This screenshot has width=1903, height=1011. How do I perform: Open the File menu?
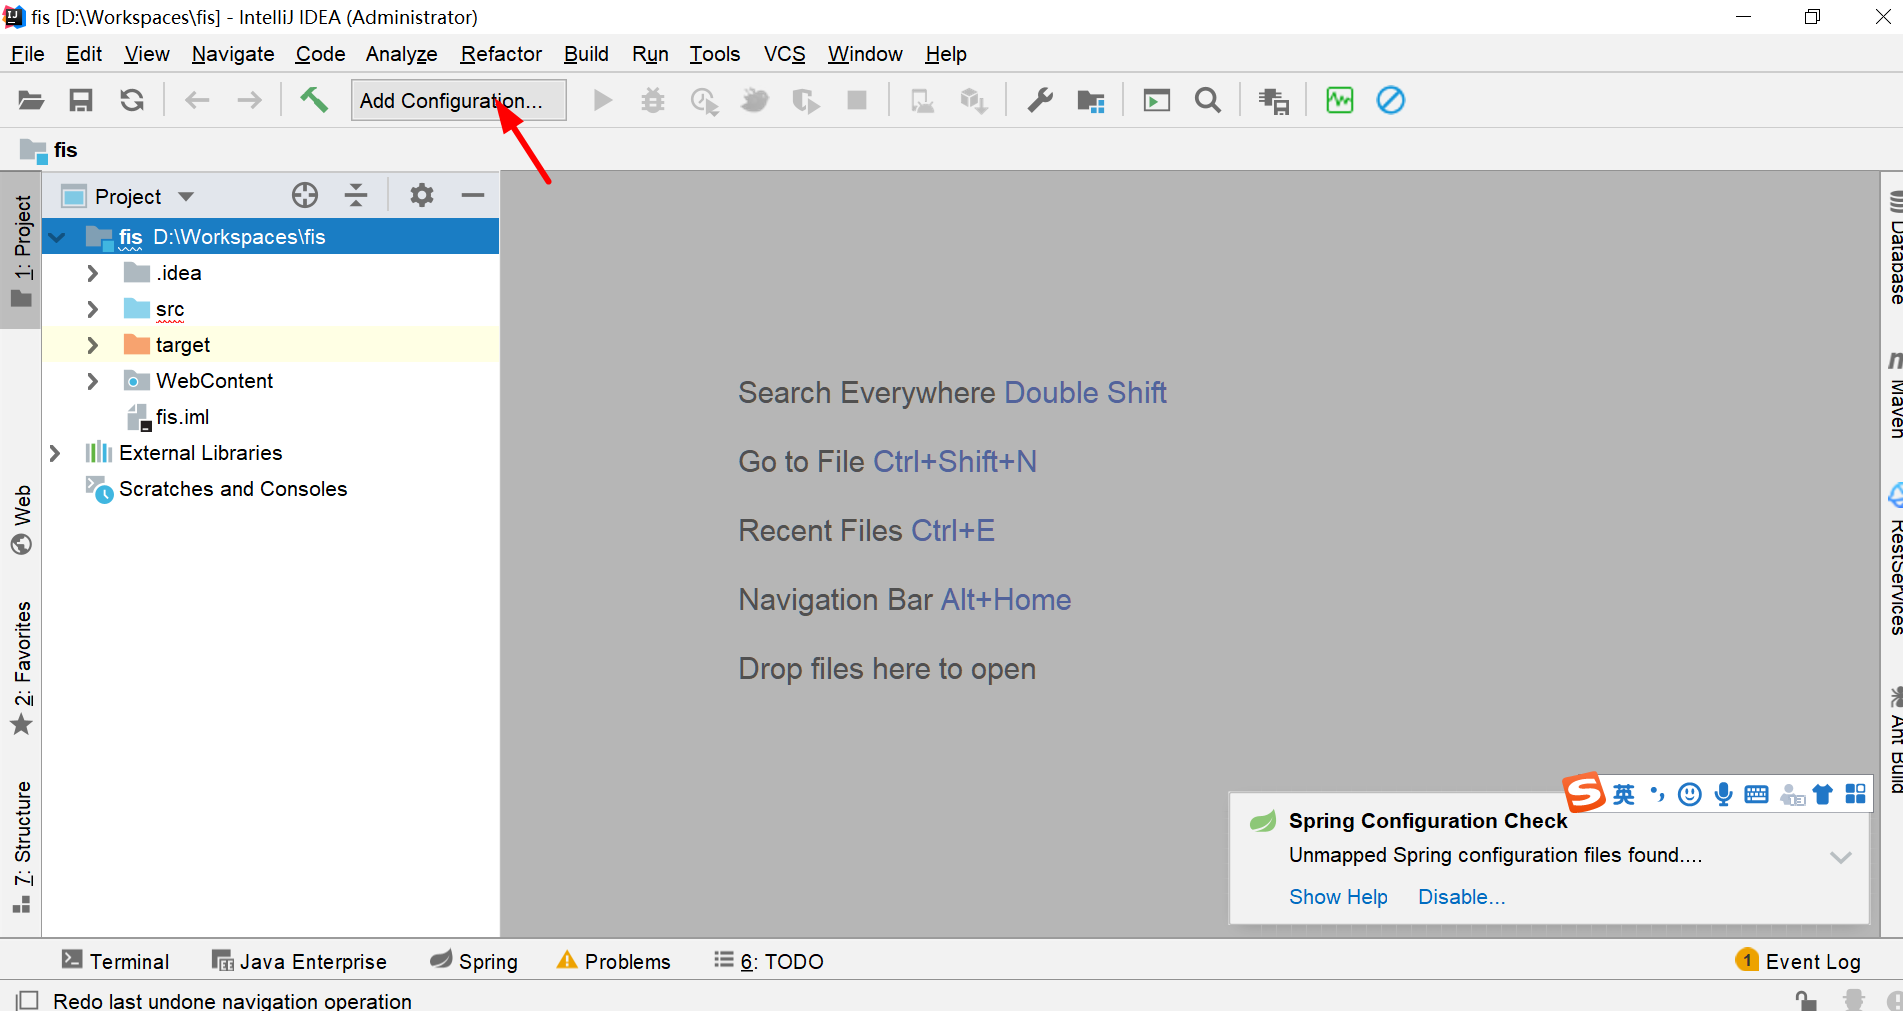[x=27, y=54]
